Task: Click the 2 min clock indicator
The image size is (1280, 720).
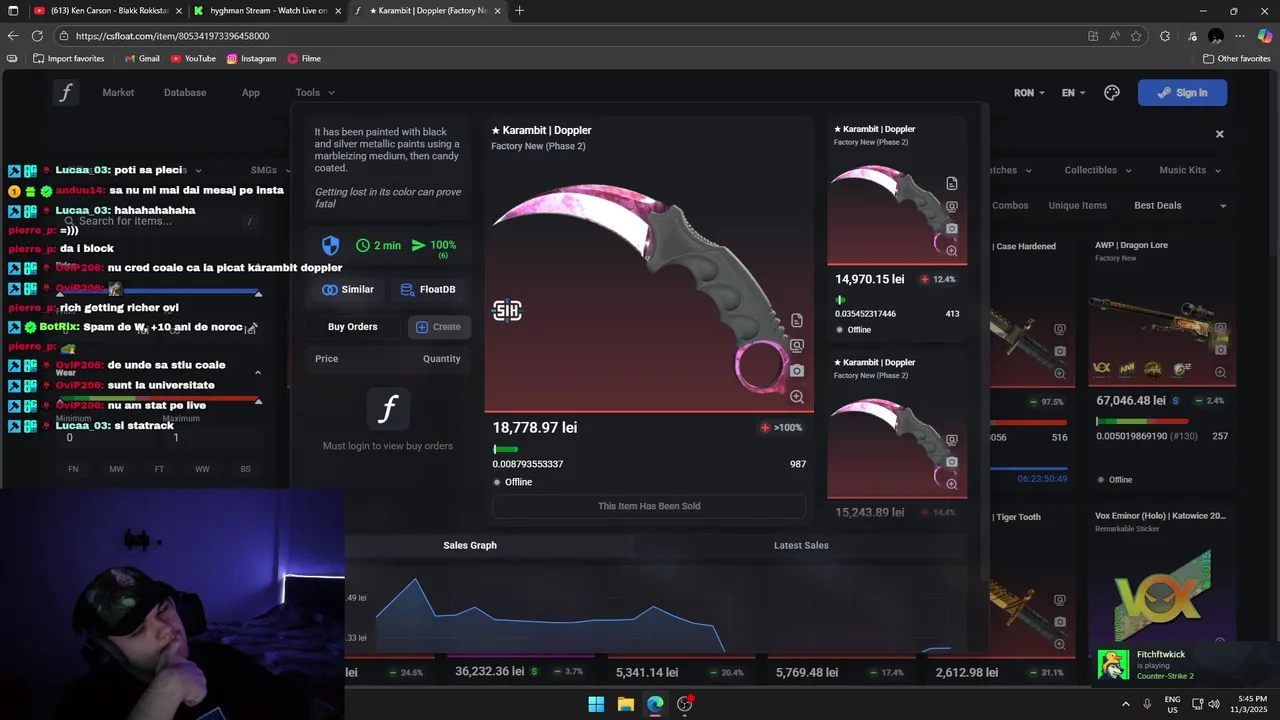Action: click(x=379, y=245)
